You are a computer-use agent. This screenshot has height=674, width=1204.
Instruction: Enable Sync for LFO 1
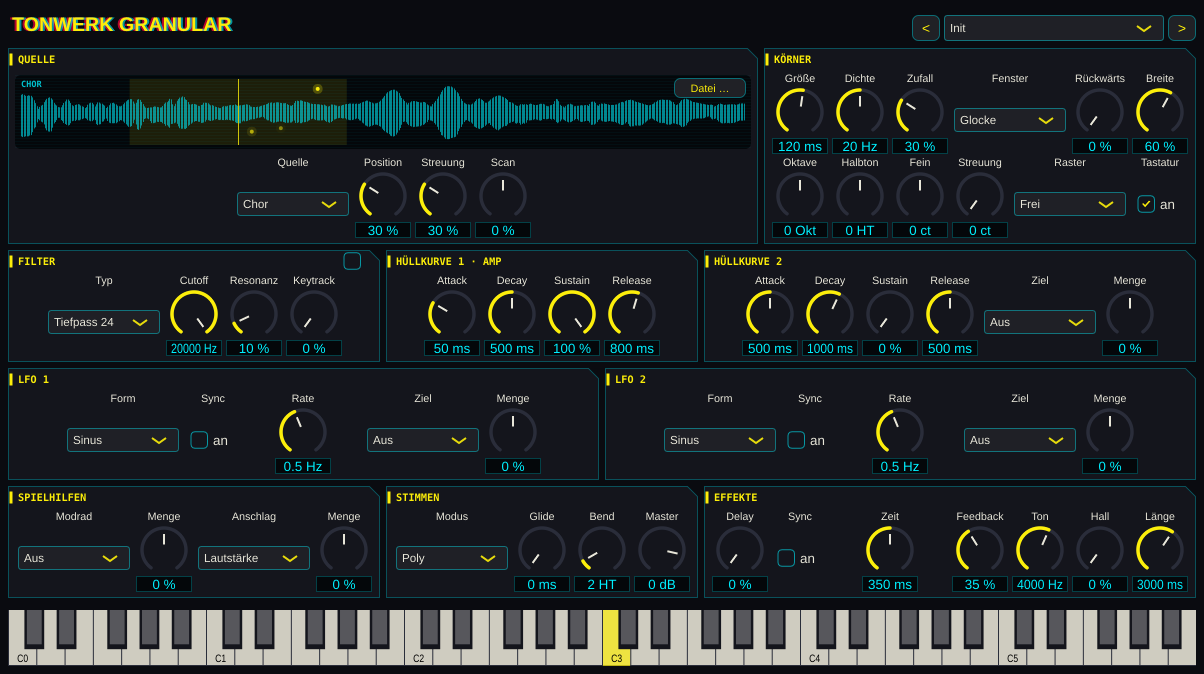199,440
